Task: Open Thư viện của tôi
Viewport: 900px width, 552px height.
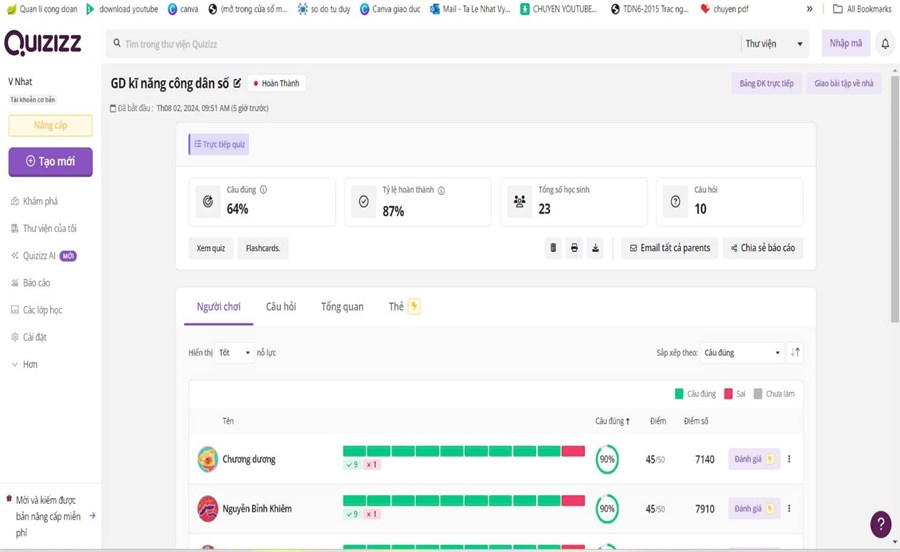Action: coord(44,228)
